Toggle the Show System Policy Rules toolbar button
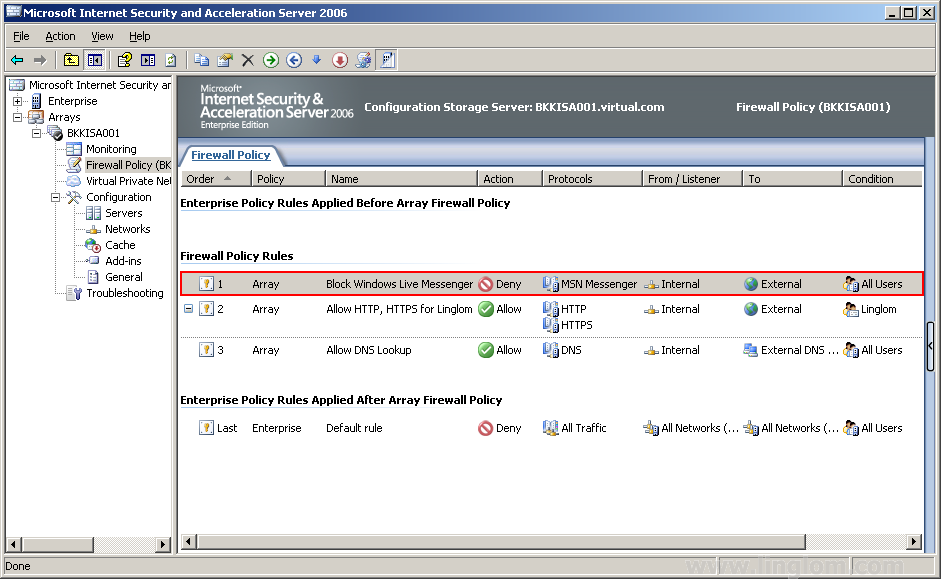This screenshot has height=579, width=941. coord(388,60)
